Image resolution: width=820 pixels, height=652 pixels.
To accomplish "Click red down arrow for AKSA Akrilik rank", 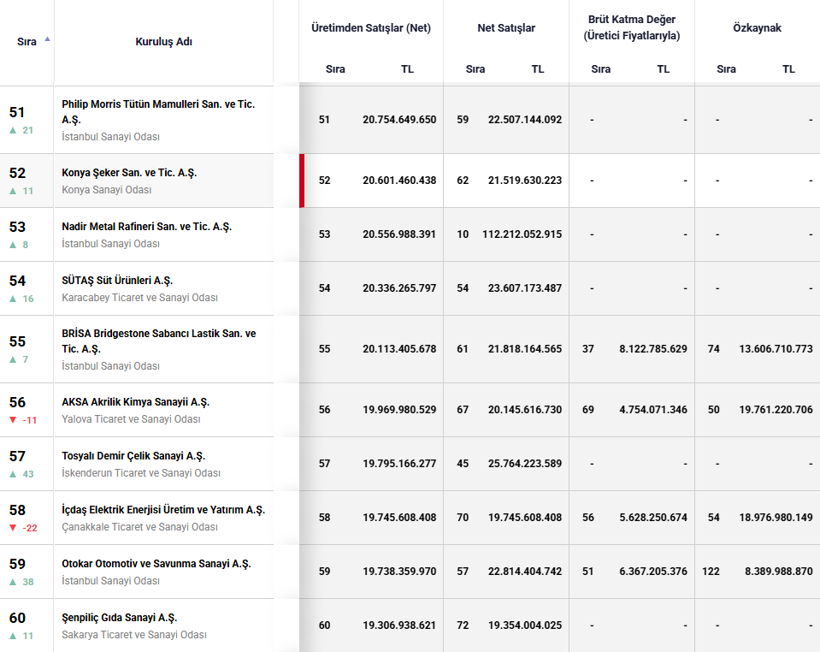I will [x=13, y=420].
